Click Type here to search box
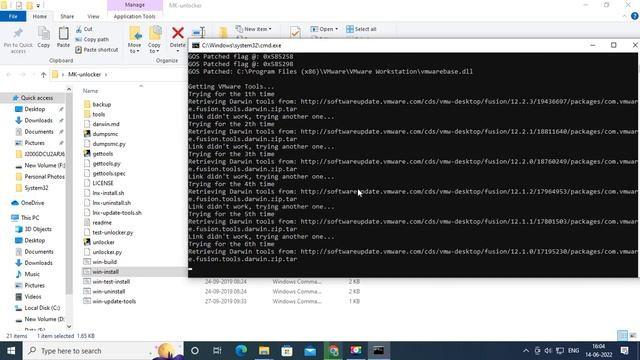640x360 pixels. click(x=103, y=351)
